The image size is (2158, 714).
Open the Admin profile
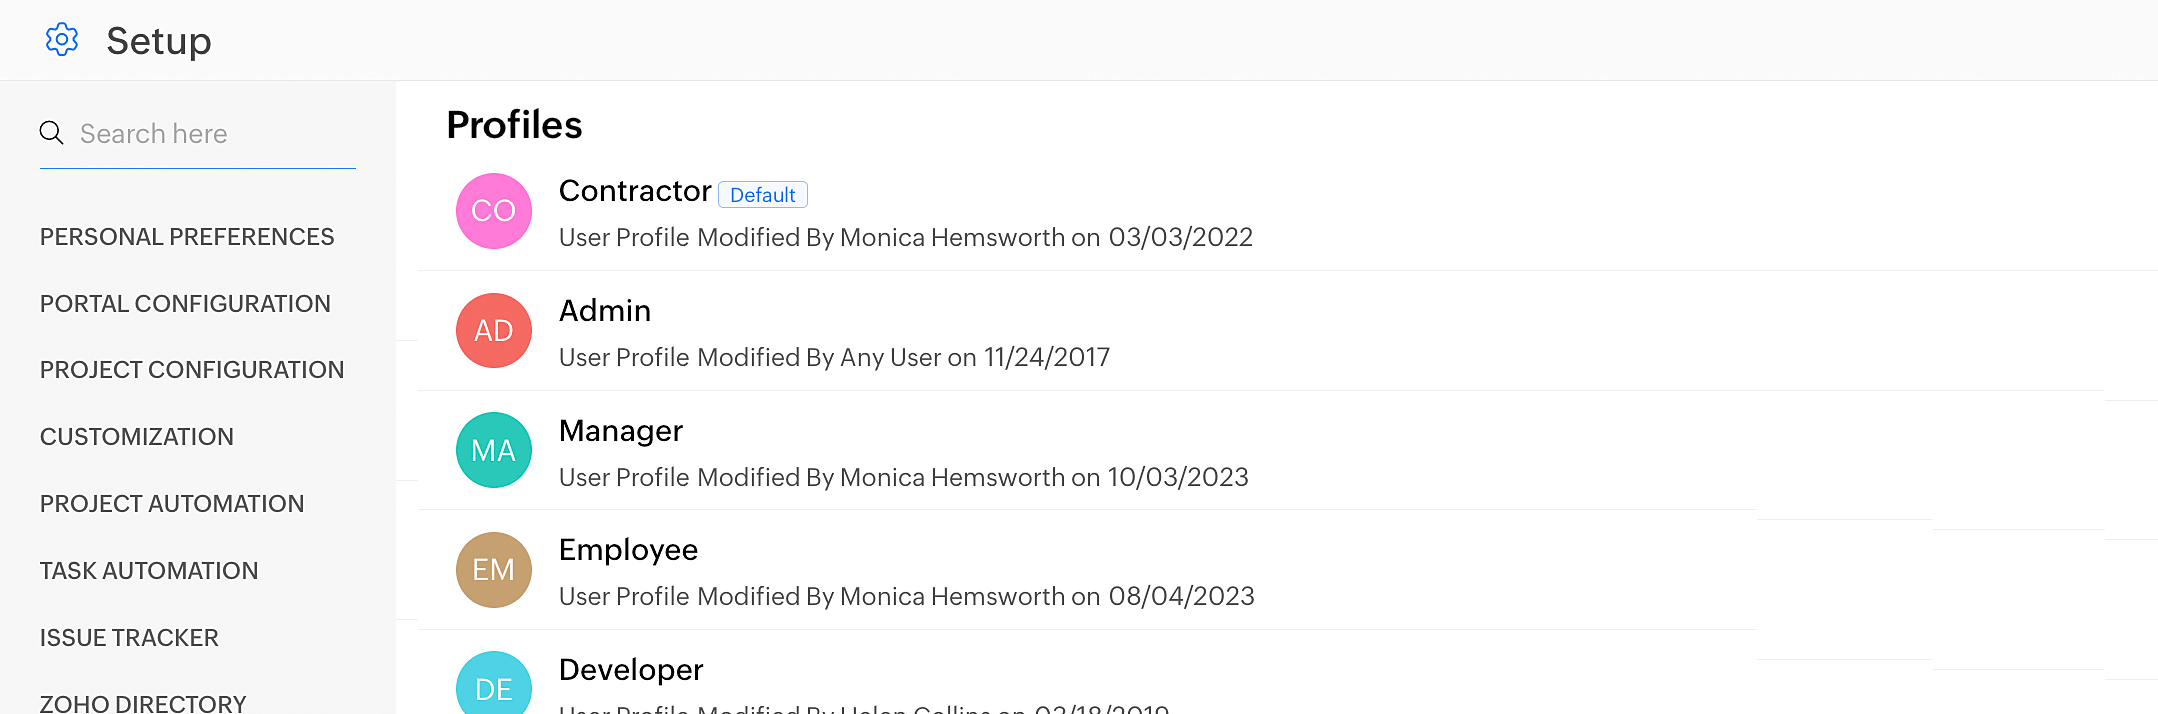click(605, 311)
